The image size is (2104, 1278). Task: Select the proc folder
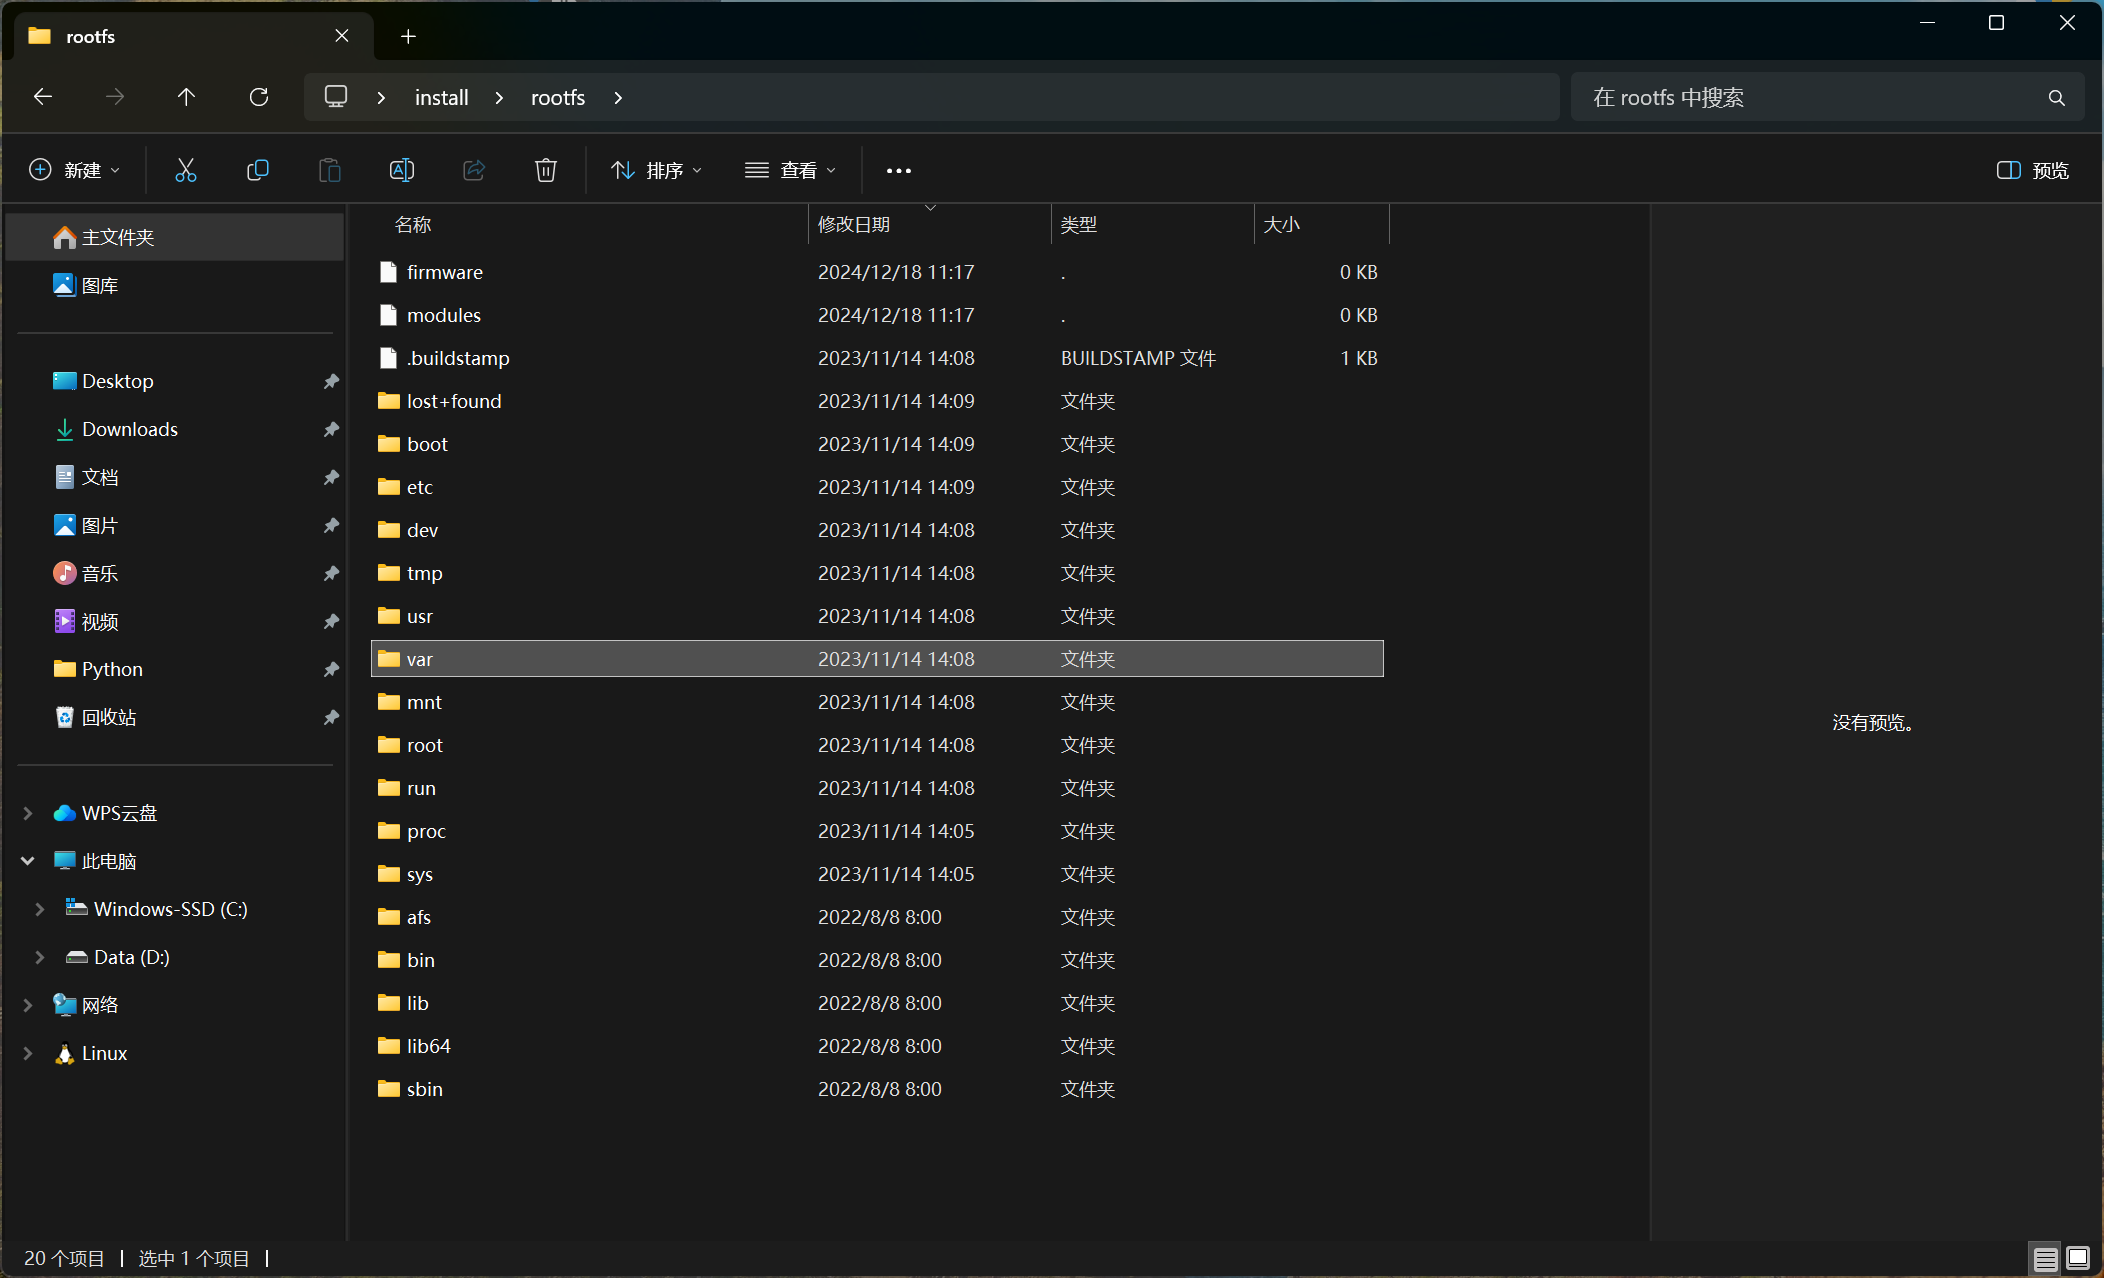pos(877,831)
